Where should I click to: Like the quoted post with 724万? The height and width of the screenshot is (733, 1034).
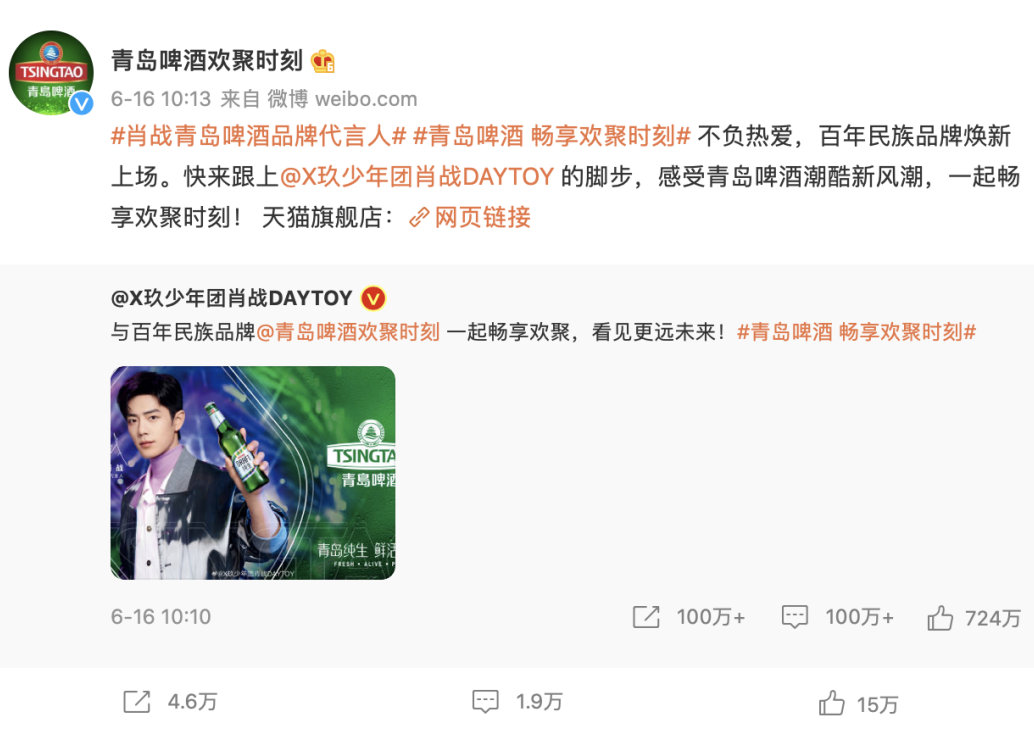[x=974, y=618]
